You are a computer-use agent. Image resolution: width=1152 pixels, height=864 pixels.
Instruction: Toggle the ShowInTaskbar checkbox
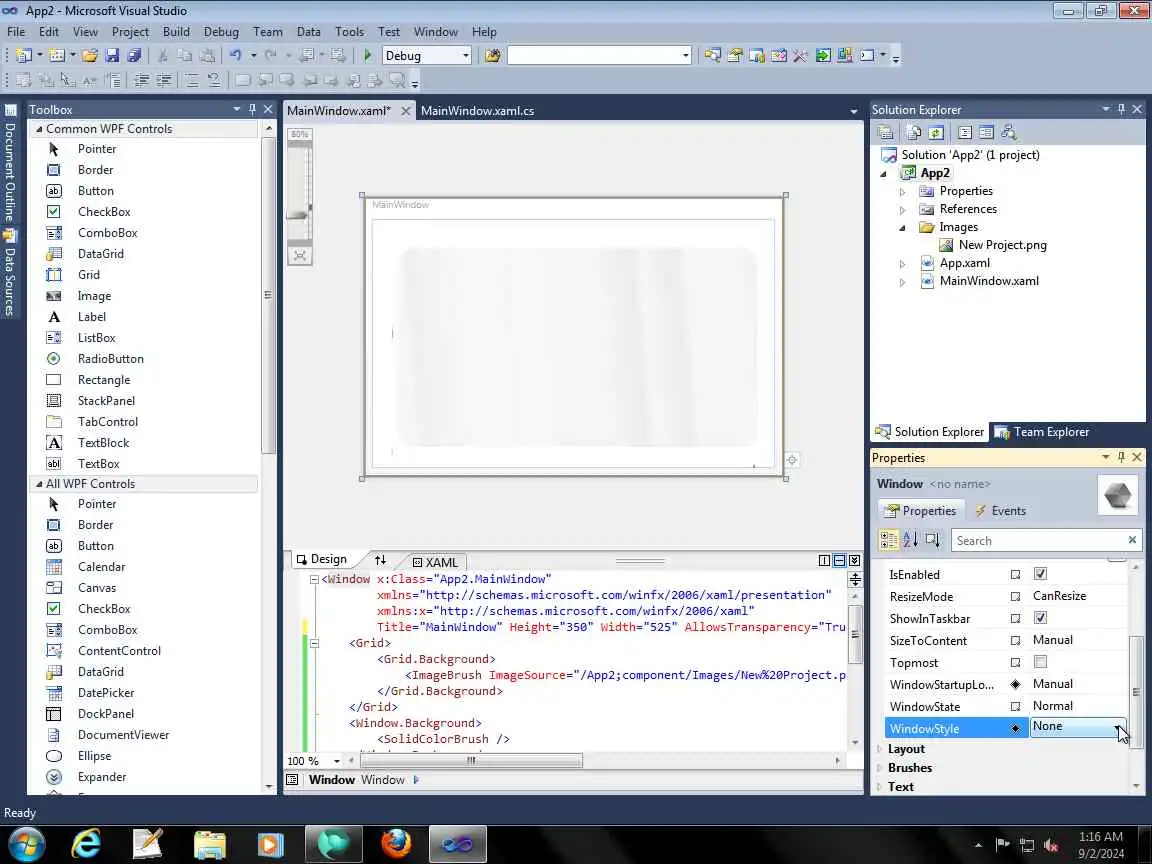coord(1040,618)
